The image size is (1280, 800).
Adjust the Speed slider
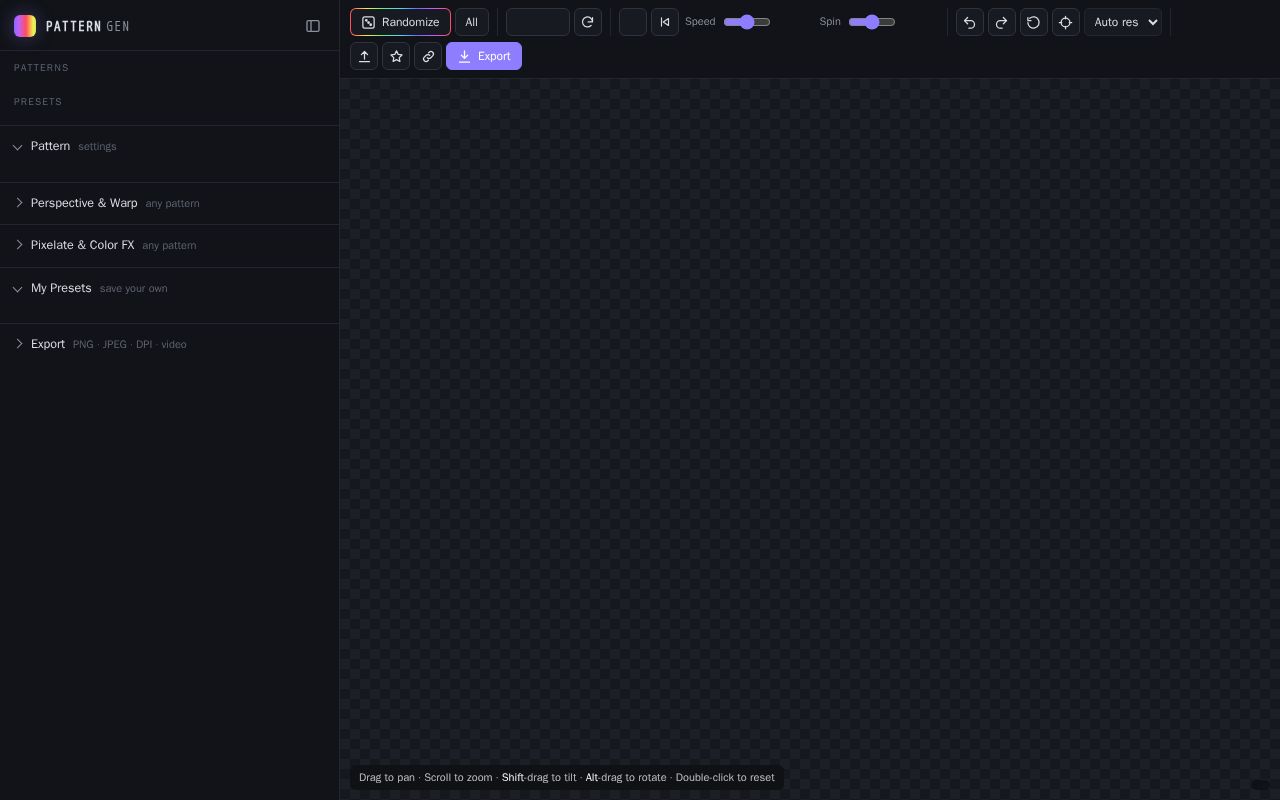747,22
